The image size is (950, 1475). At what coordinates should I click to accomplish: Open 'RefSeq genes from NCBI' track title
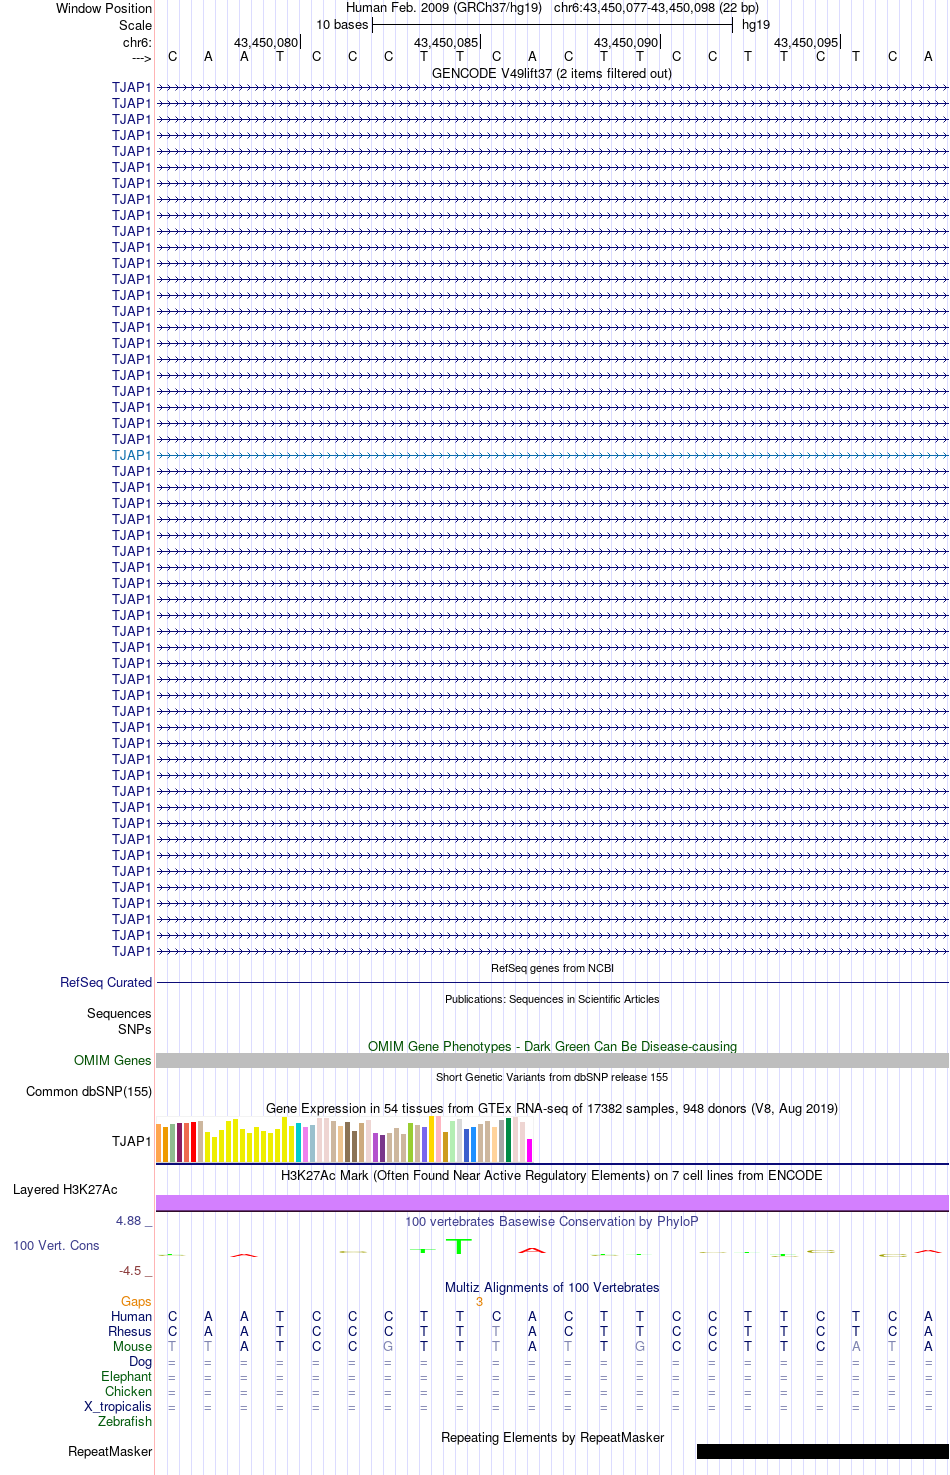pos(552,968)
